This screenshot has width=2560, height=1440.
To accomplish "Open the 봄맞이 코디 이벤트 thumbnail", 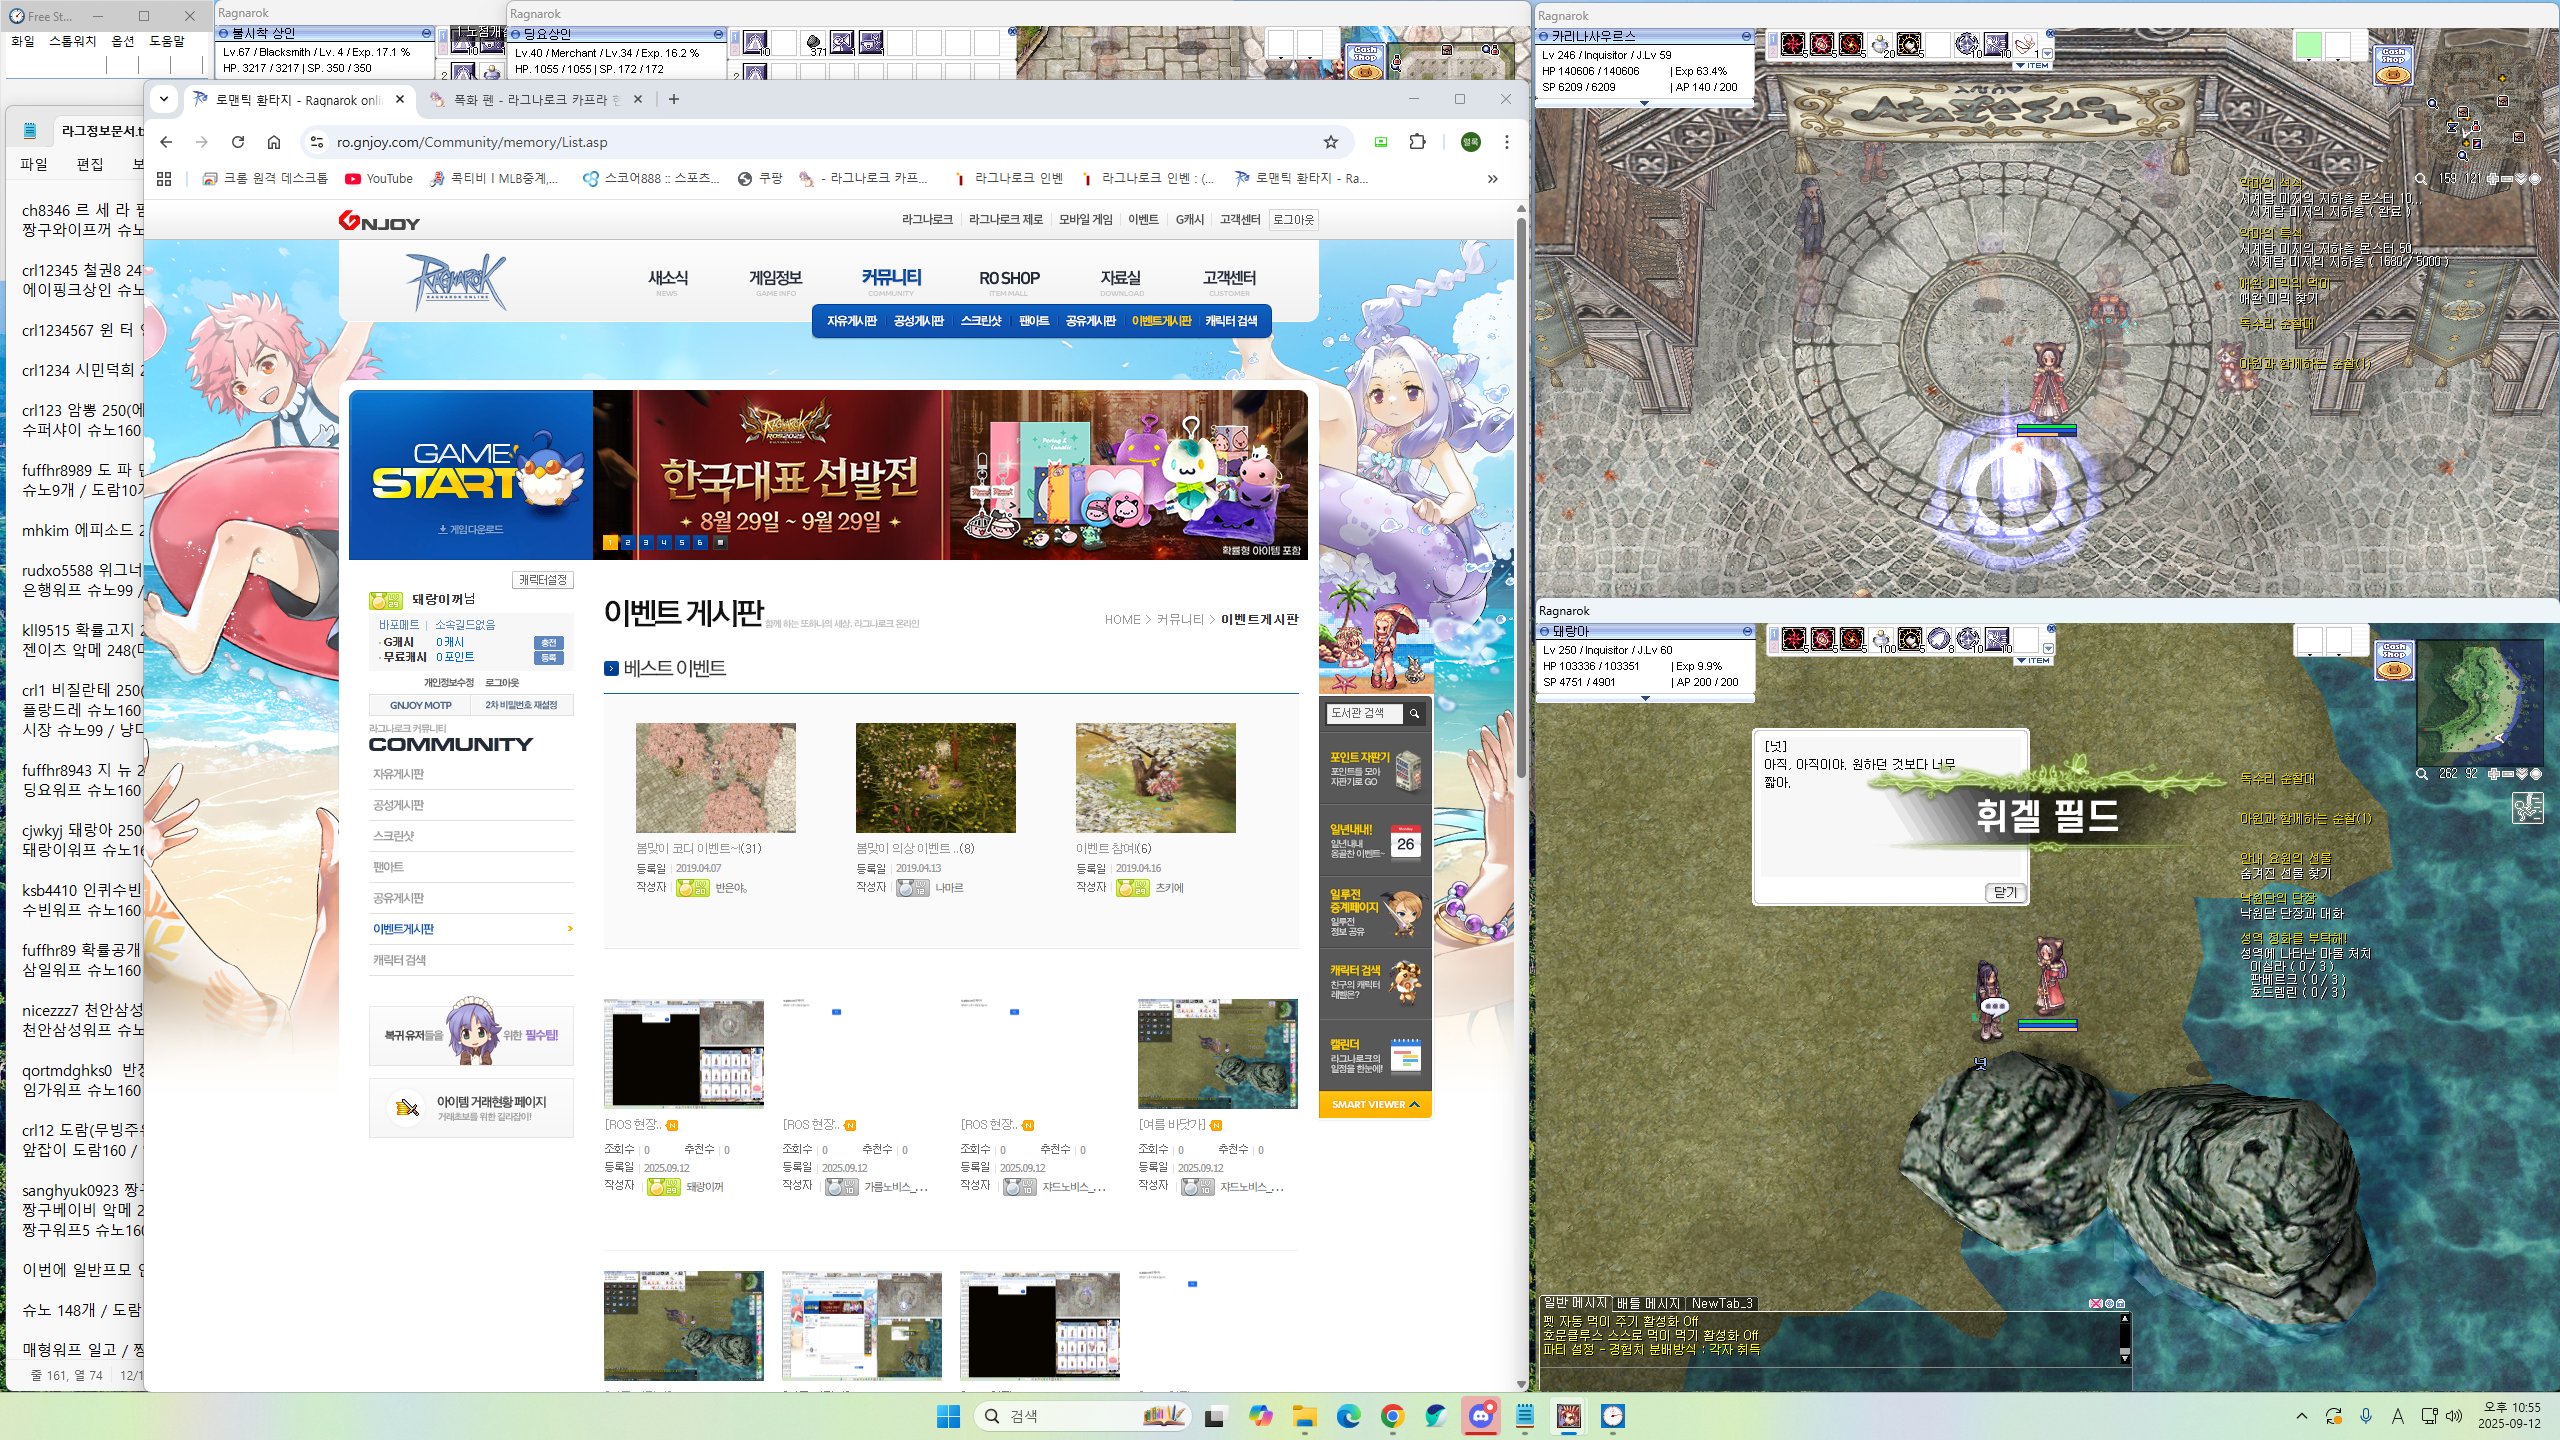I will (716, 777).
